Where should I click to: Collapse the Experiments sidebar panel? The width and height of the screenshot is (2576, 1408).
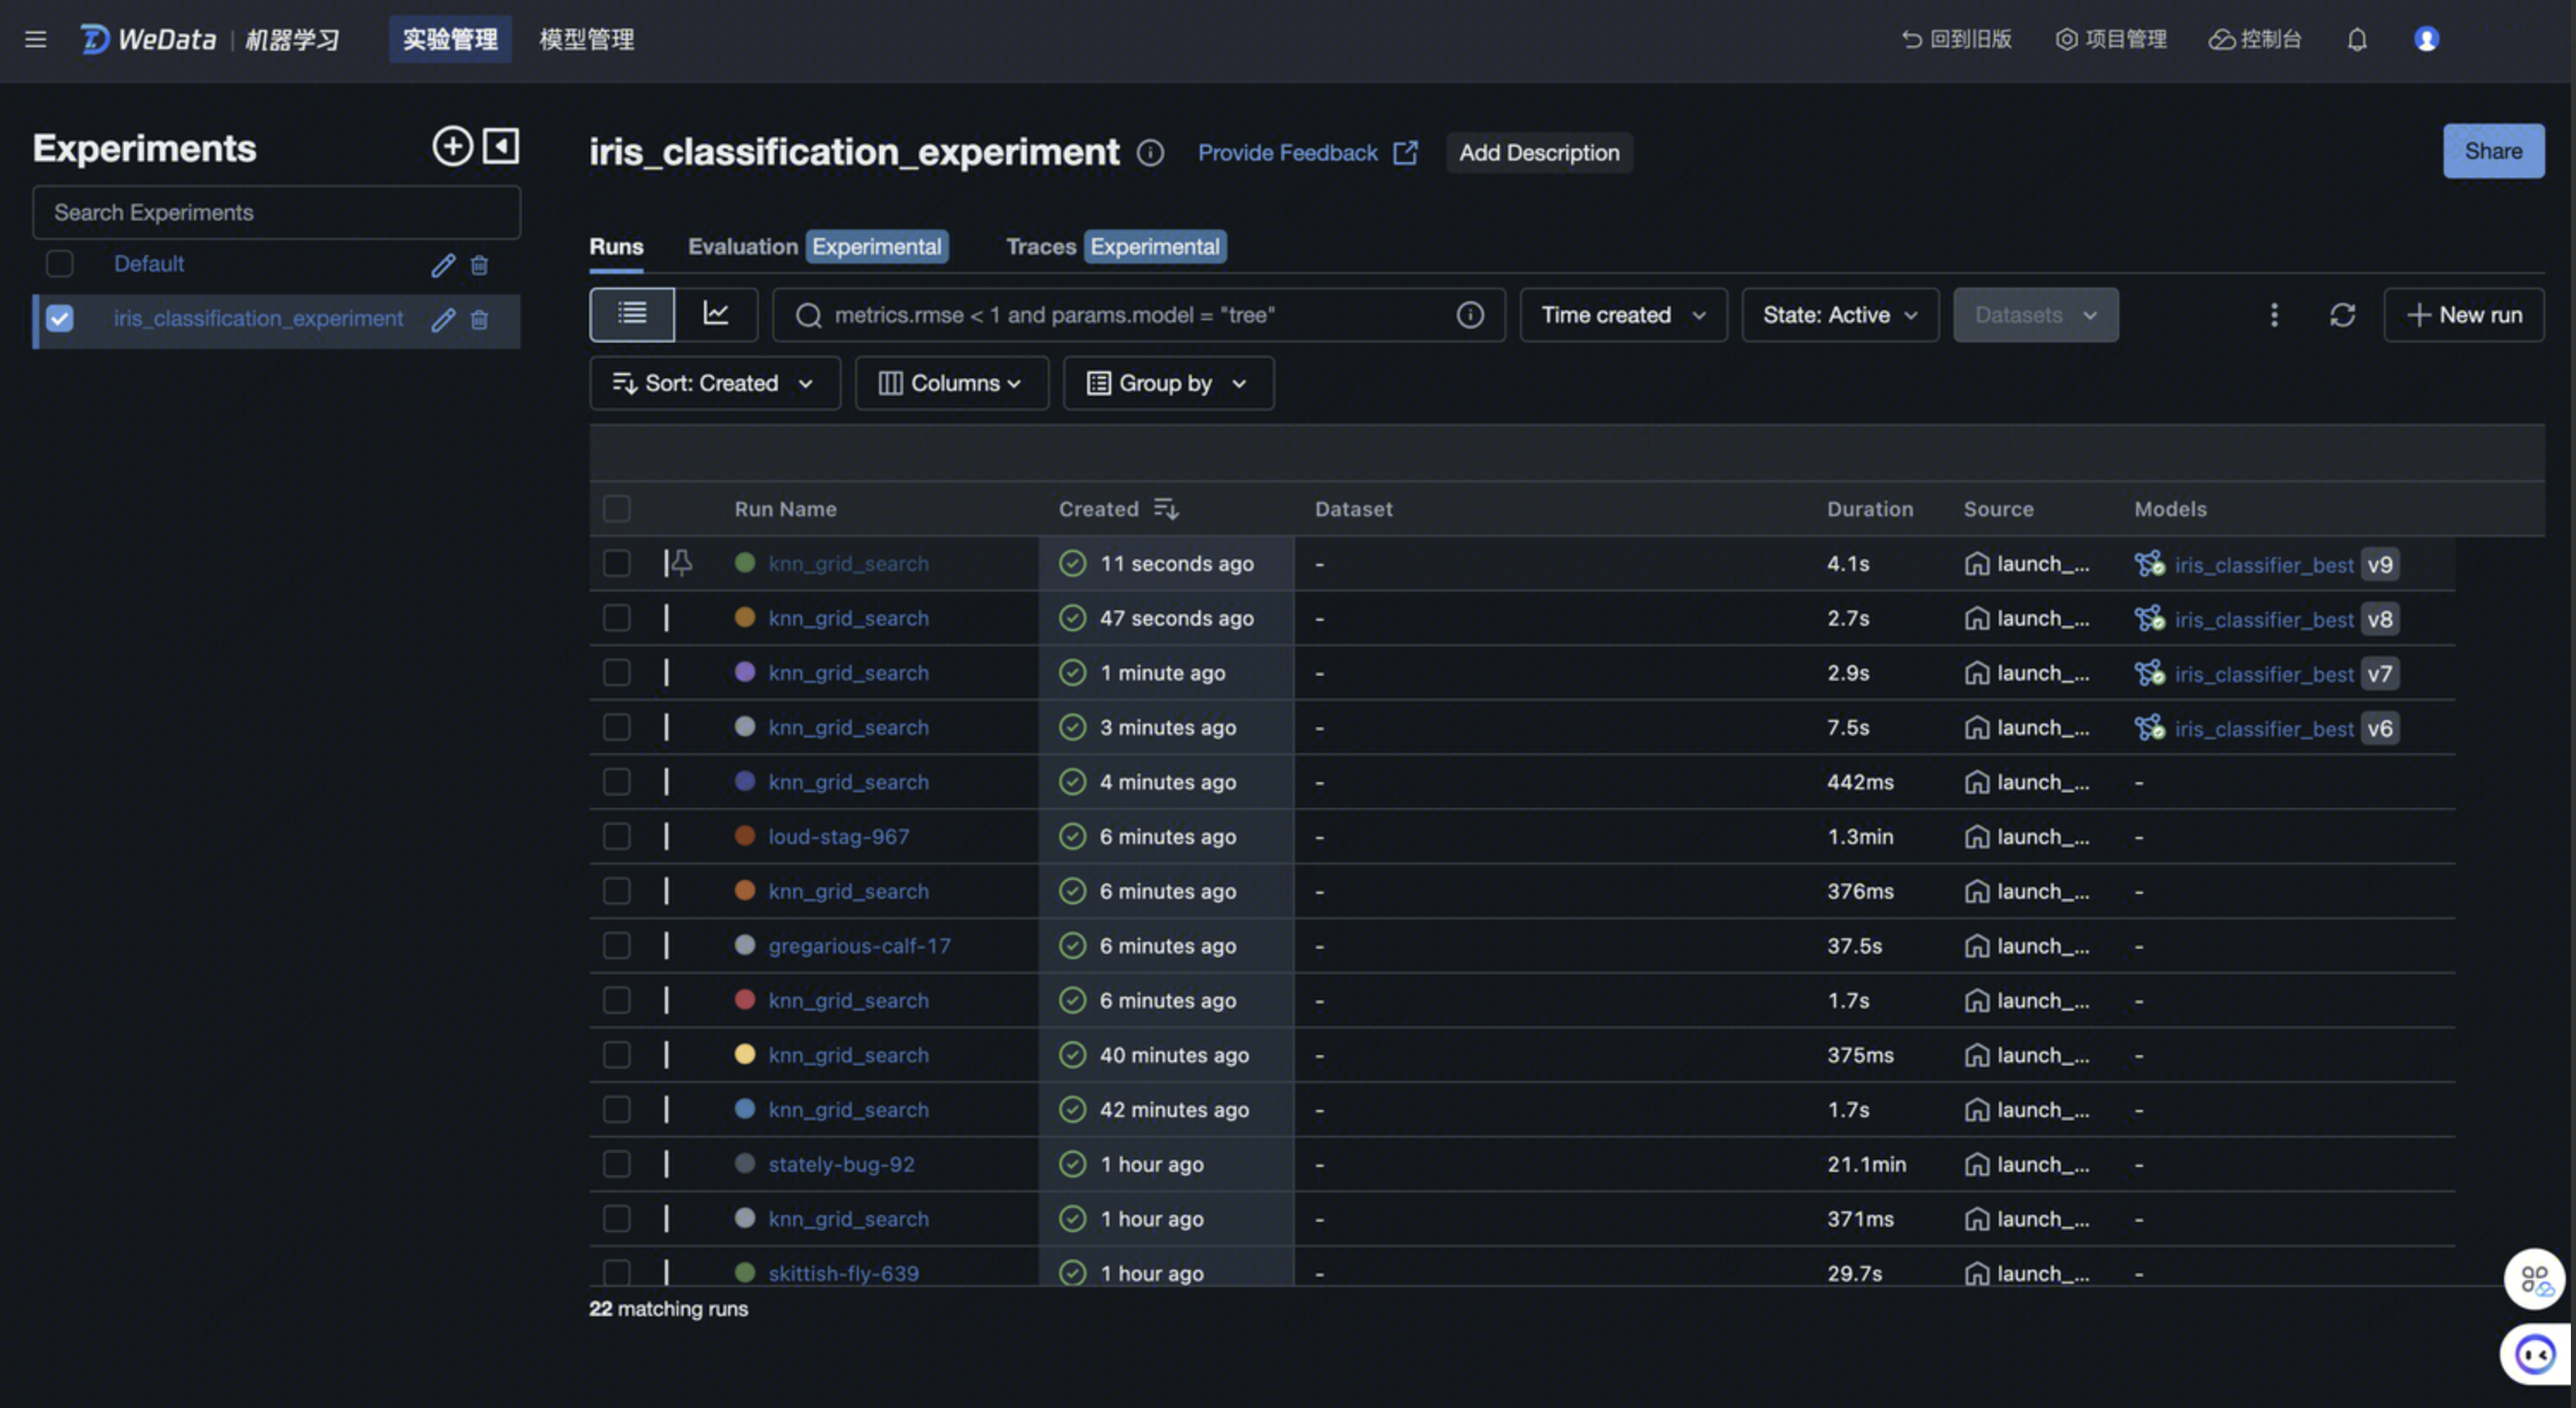click(x=501, y=146)
